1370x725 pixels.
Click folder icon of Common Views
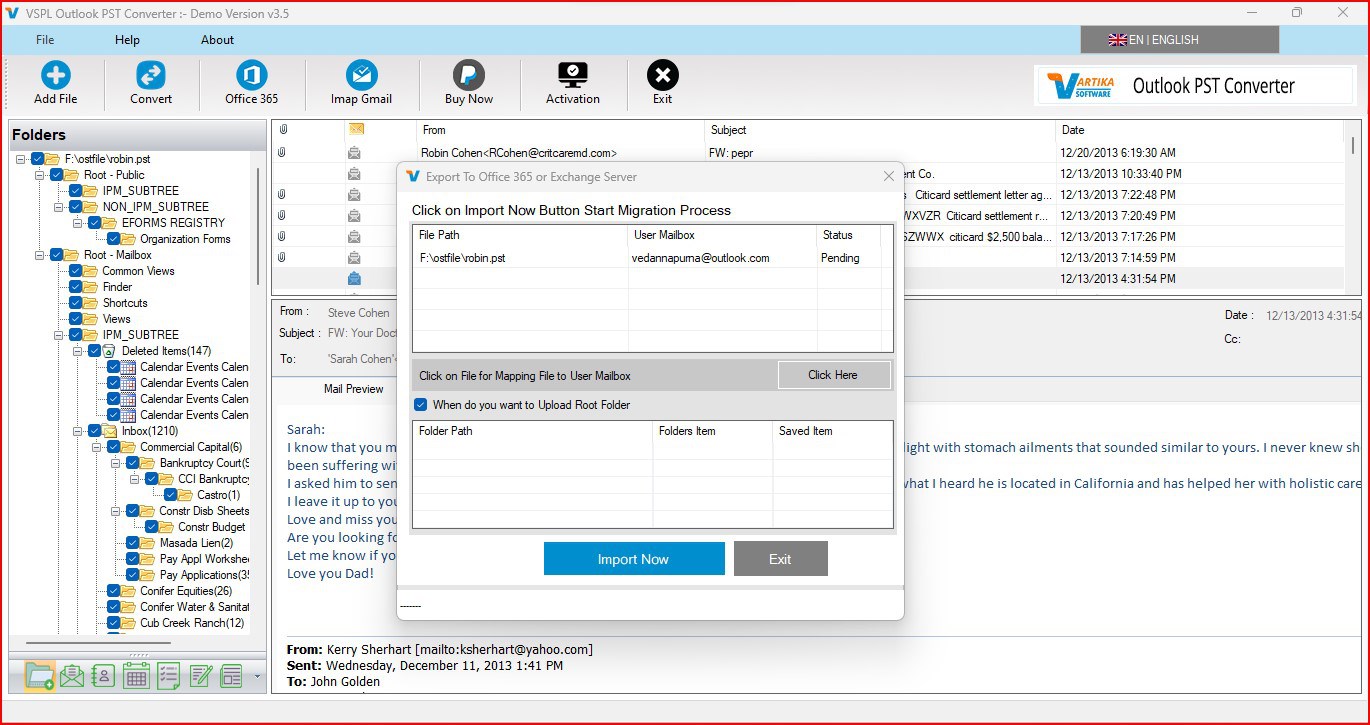point(91,271)
